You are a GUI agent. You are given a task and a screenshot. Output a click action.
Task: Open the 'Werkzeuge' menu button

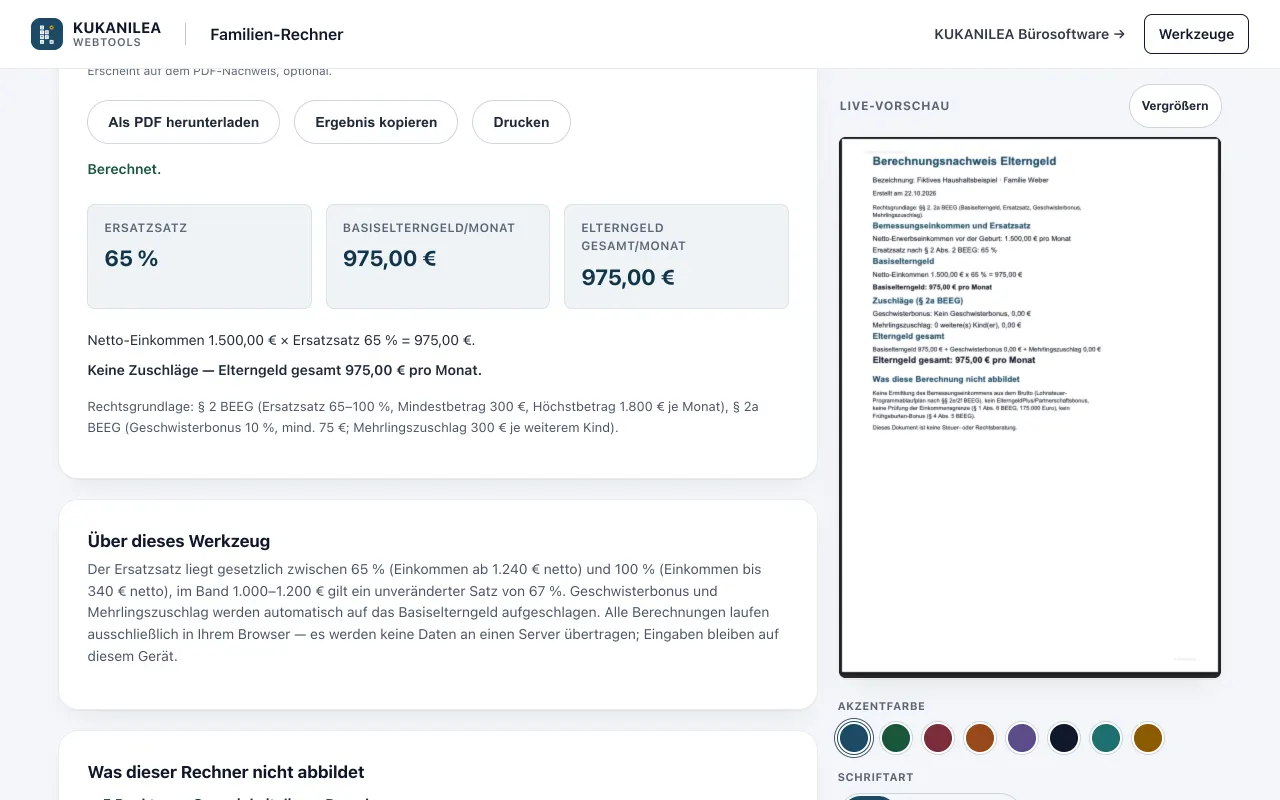(1196, 34)
